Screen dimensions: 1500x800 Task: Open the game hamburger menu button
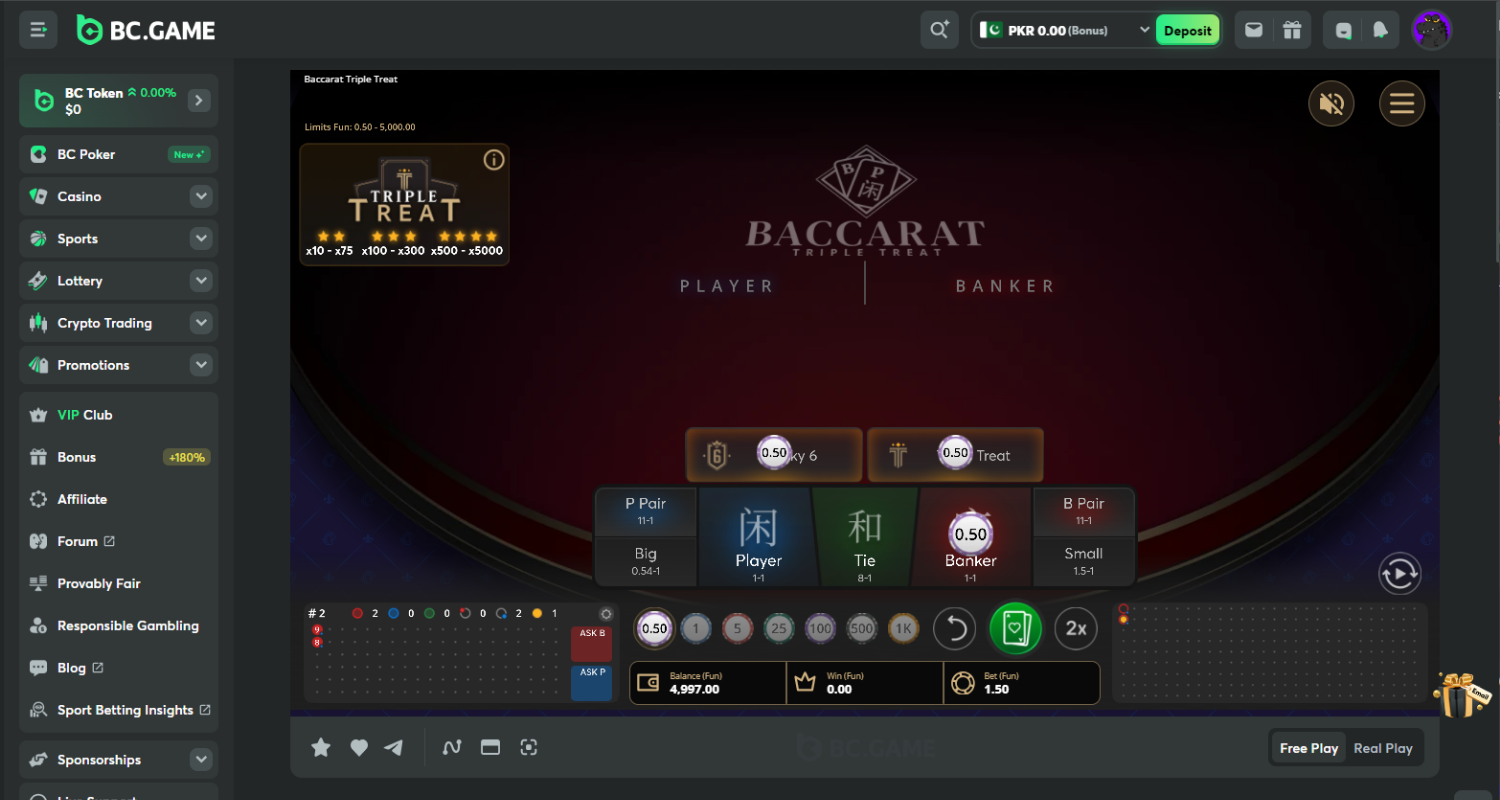(x=1402, y=103)
